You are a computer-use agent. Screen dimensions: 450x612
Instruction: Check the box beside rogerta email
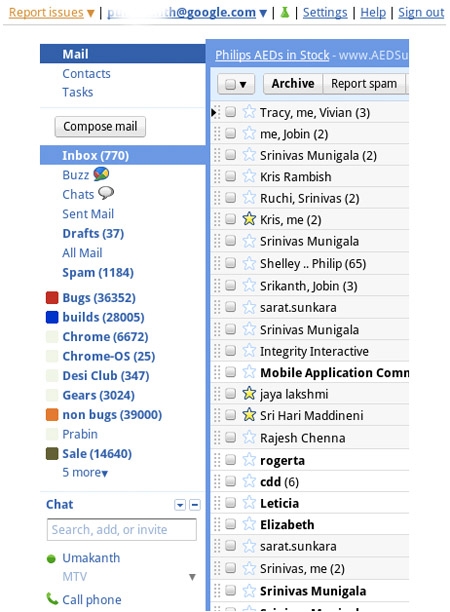[231, 460]
